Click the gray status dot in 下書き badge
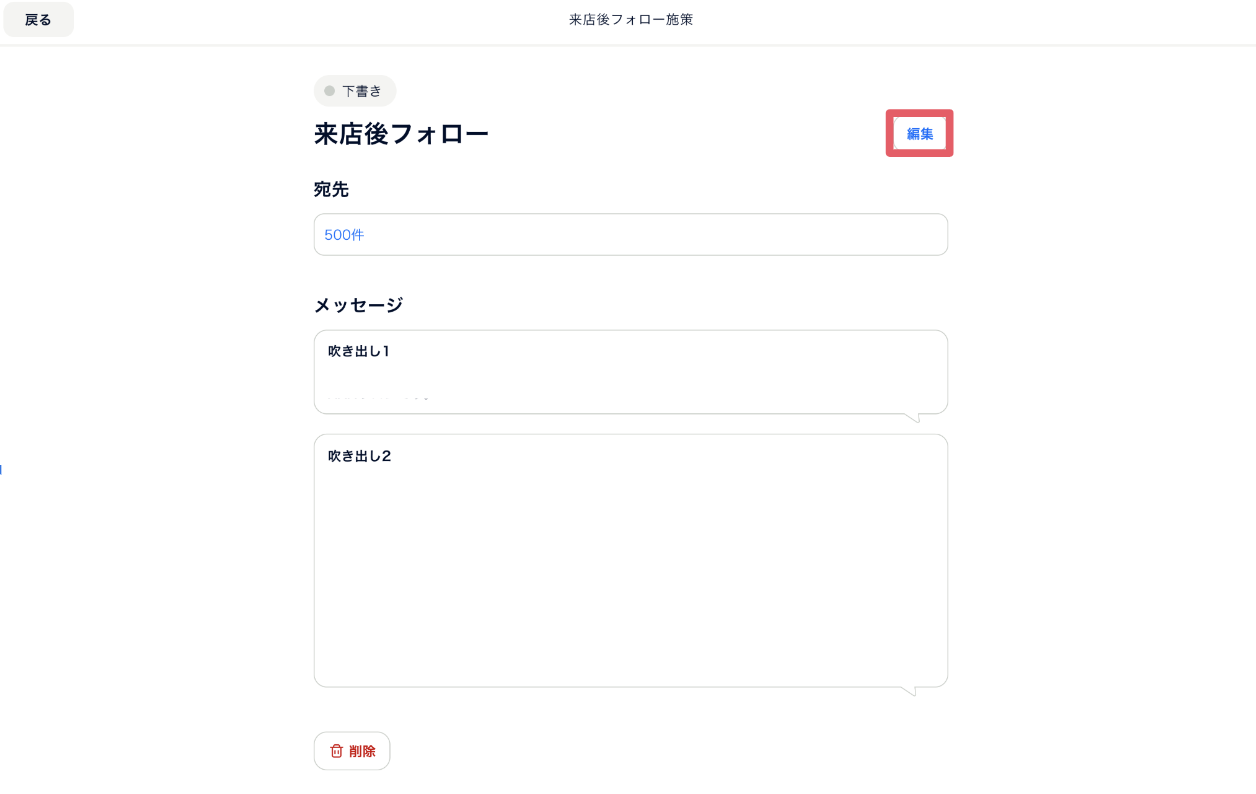The image size is (1256, 794). point(329,91)
